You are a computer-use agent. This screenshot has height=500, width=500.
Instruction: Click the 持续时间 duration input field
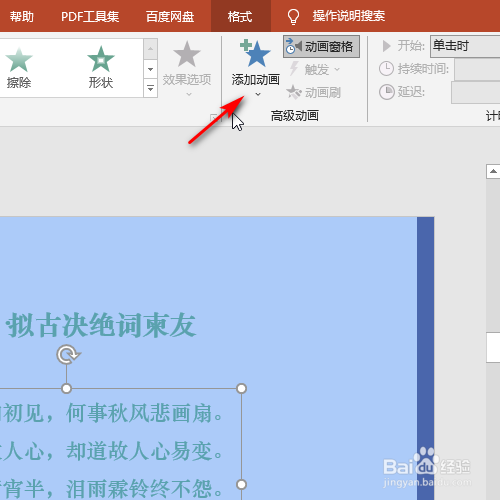(477, 69)
